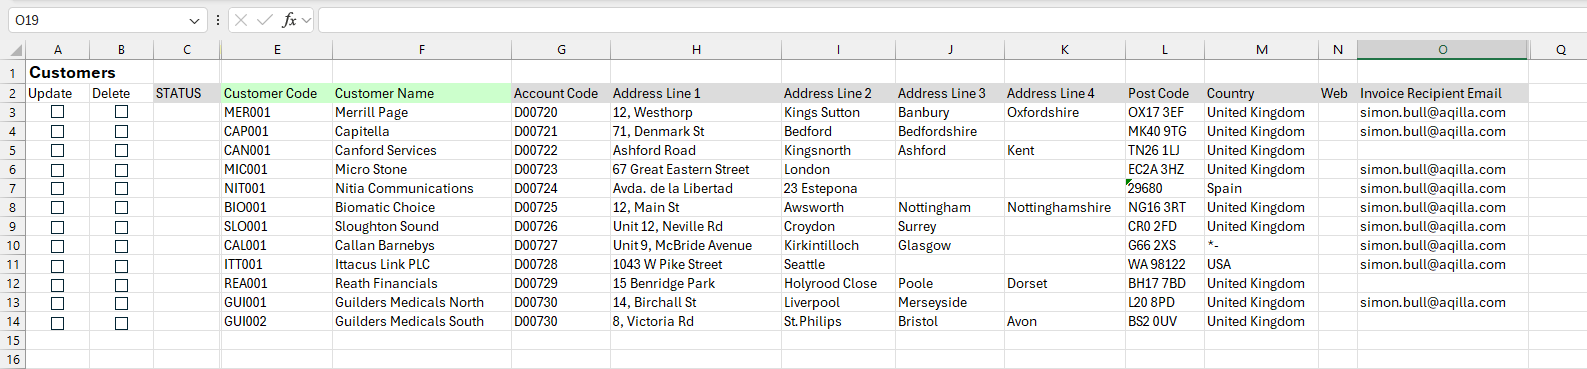Select column H header
Screen dimensions: 1587x369
tap(696, 49)
